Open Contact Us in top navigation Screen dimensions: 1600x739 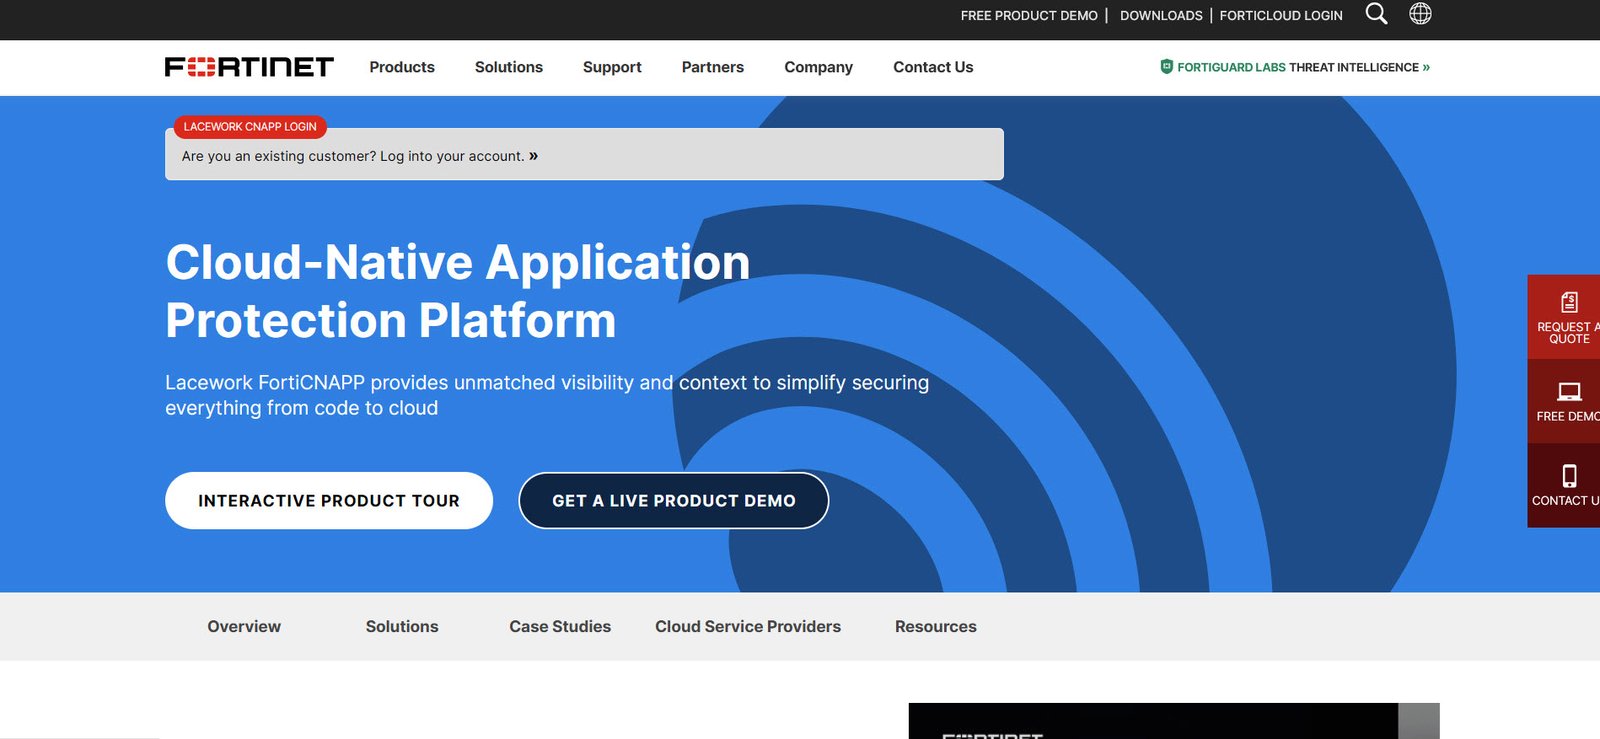pyautogui.click(x=933, y=67)
